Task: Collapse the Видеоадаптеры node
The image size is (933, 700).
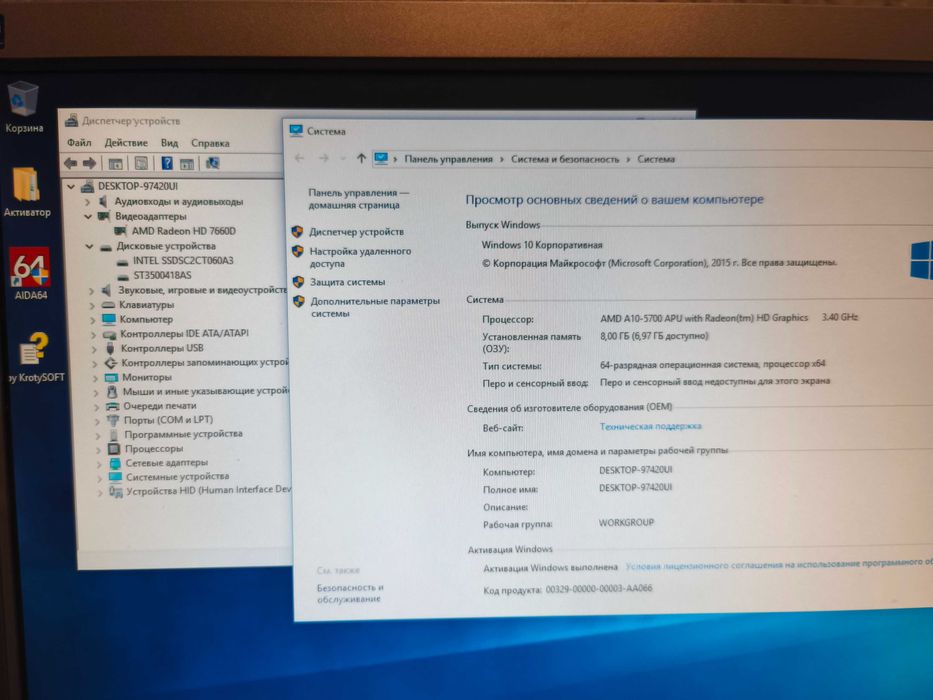Action: [x=89, y=216]
